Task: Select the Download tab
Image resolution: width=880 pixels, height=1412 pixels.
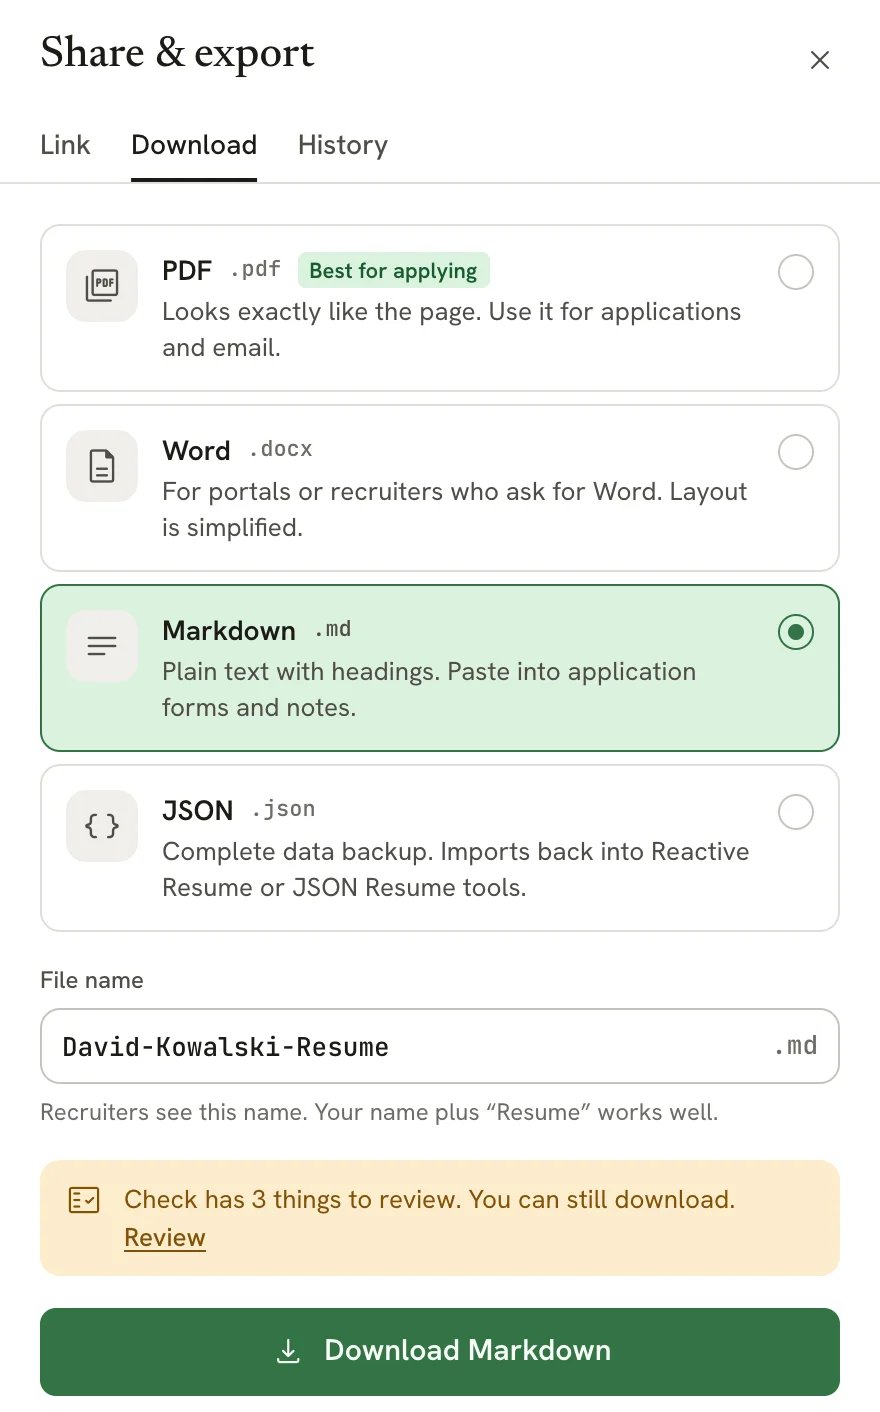Action: (x=194, y=145)
